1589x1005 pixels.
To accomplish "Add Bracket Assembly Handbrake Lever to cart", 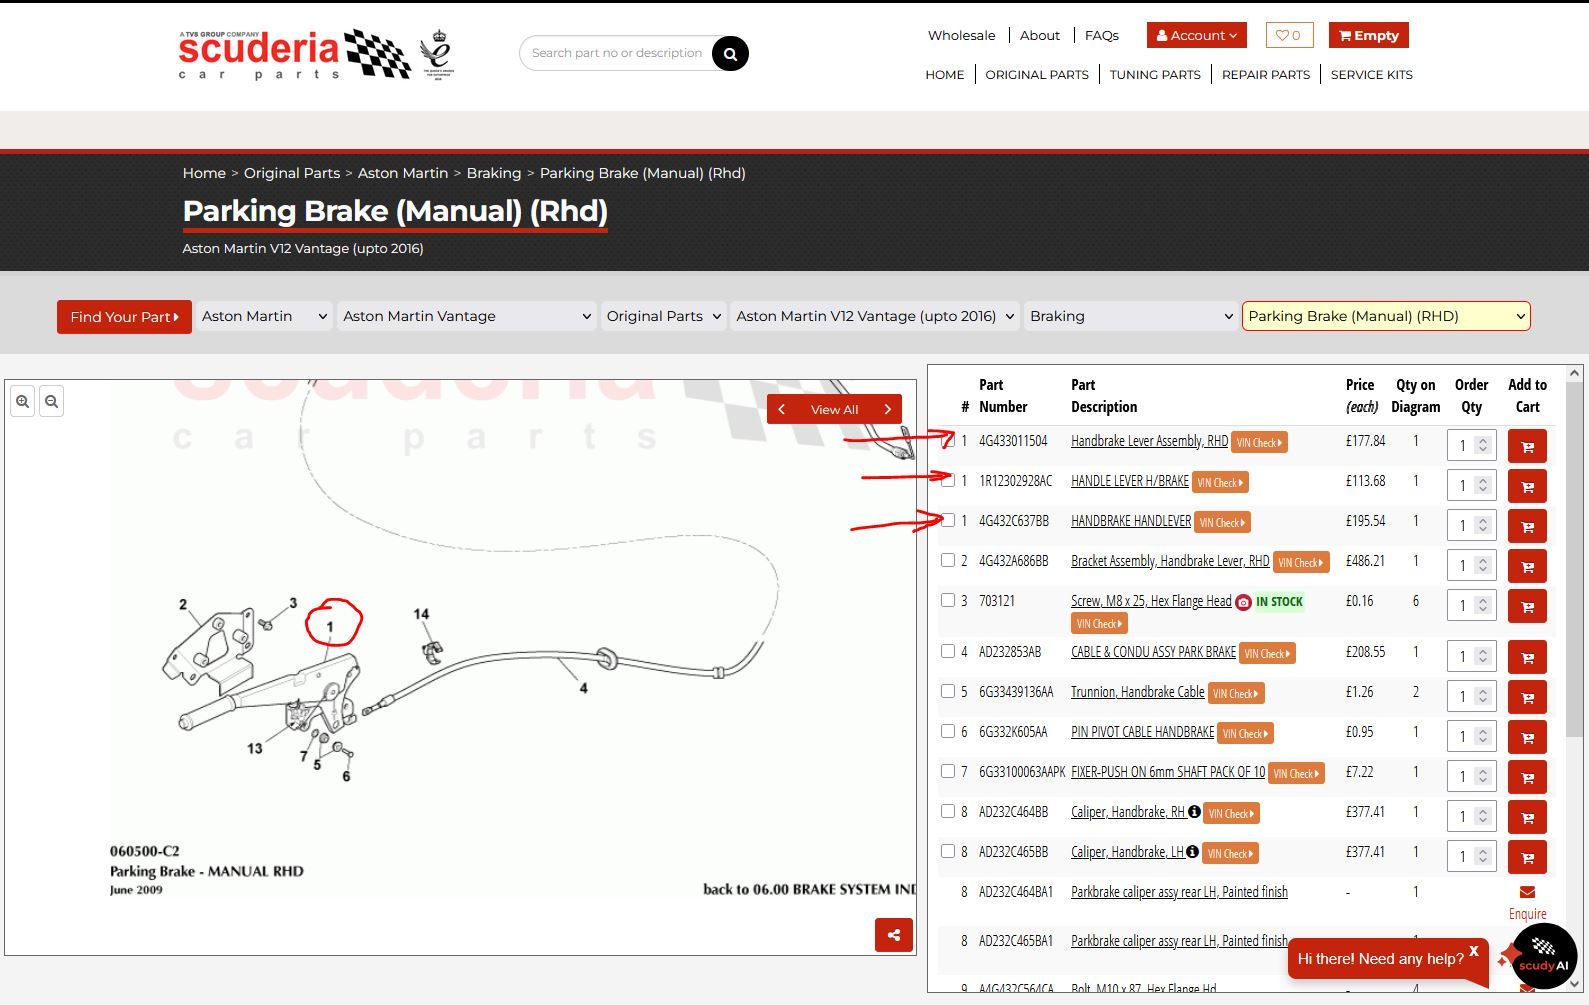I will tap(1526, 566).
